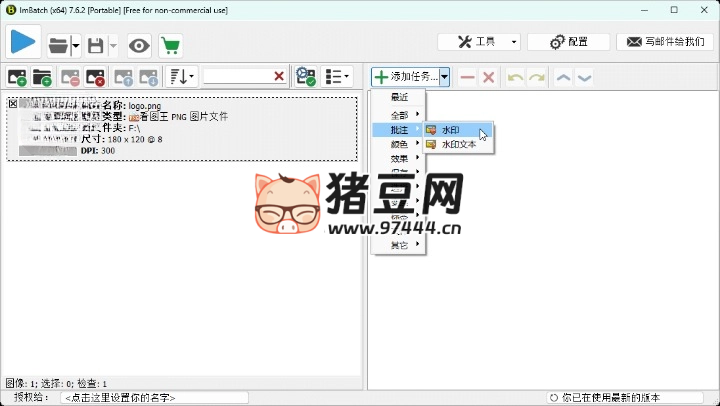The width and height of the screenshot is (720, 406).
Task: Click the name field next to 授权给
Action: pyautogui.click(x=154, y=398)
